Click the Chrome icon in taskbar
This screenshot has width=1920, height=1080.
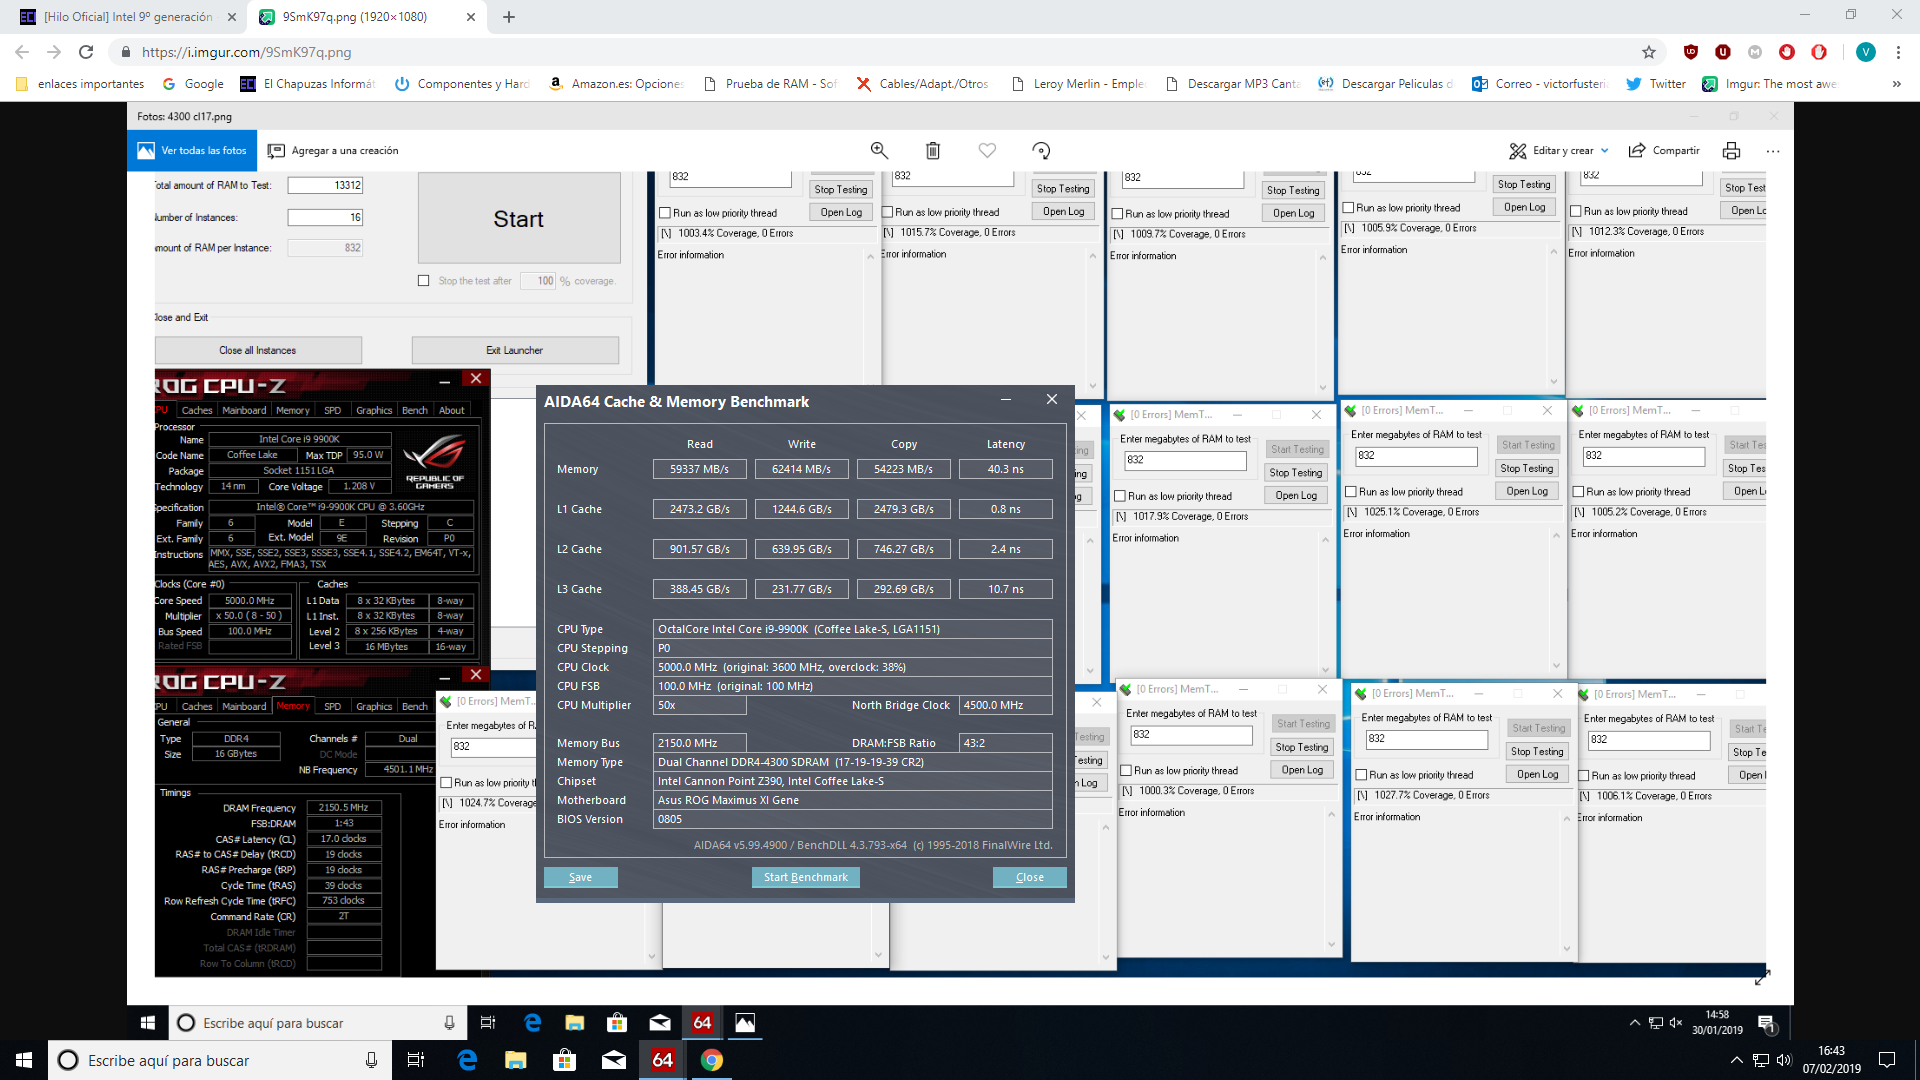(x=711, y=1060)
